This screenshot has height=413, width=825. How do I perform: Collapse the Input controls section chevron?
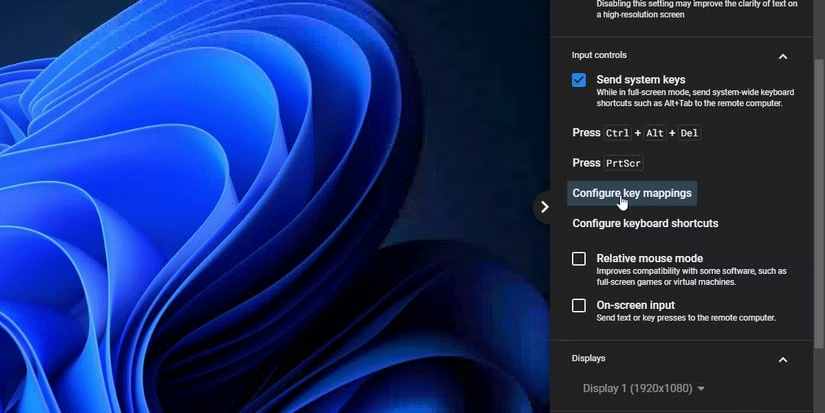point(783,57)
